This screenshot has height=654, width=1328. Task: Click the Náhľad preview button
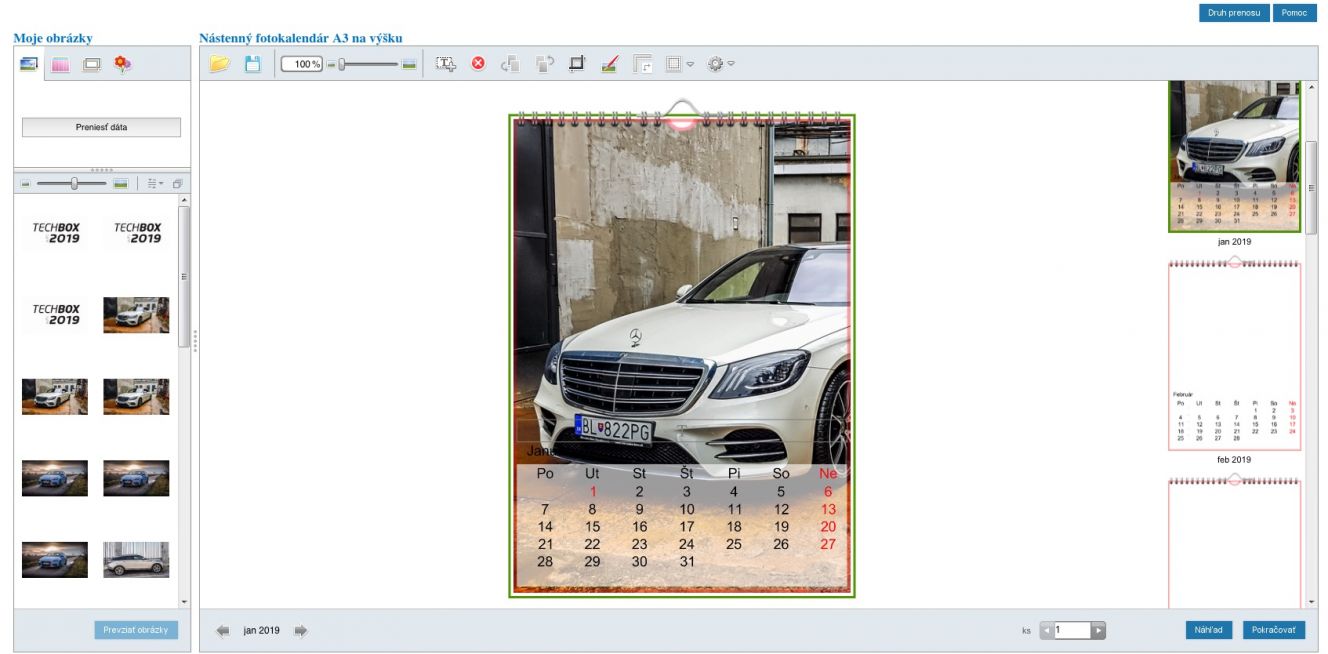coord(1209,630)
